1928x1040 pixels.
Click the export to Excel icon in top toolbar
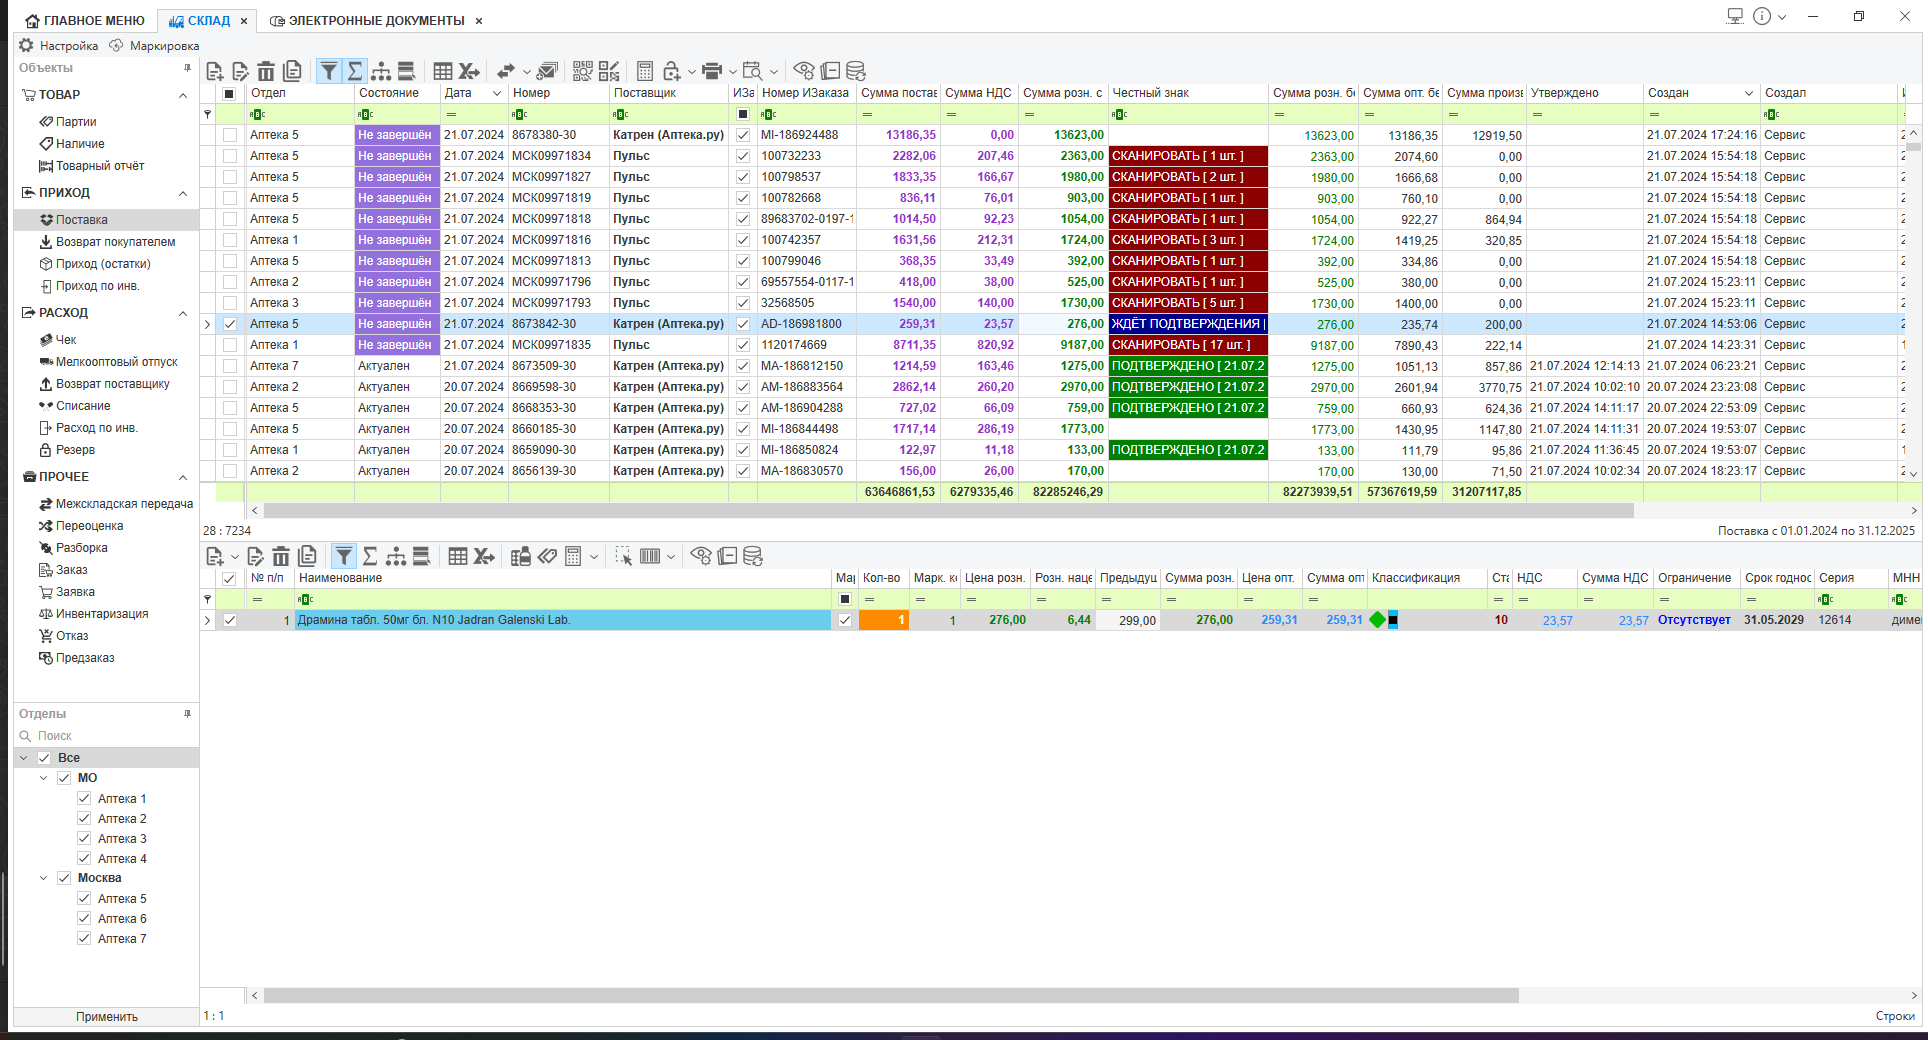coord(468,71)
